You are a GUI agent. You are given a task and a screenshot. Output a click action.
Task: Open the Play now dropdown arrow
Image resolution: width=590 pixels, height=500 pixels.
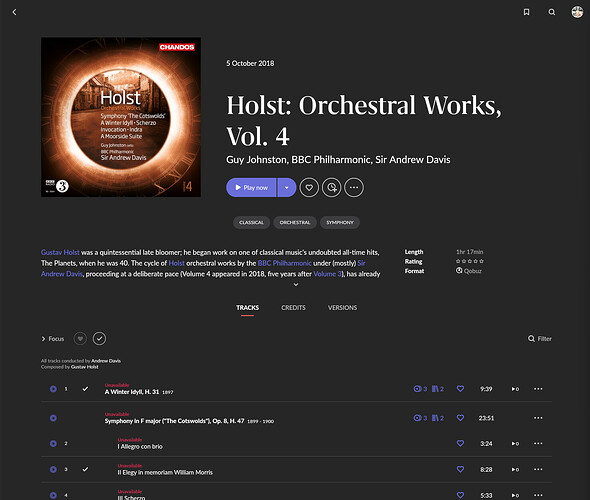[287, 187]
